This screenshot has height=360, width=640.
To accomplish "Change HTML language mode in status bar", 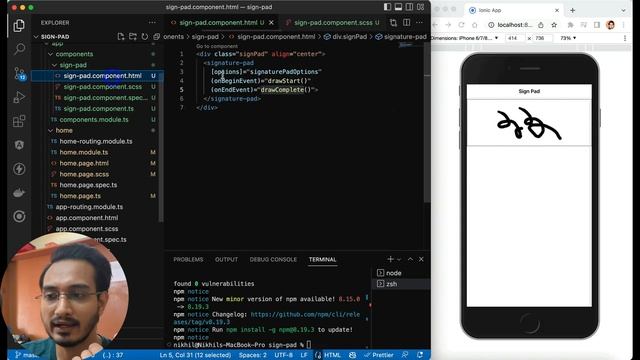I will point(332,355).
